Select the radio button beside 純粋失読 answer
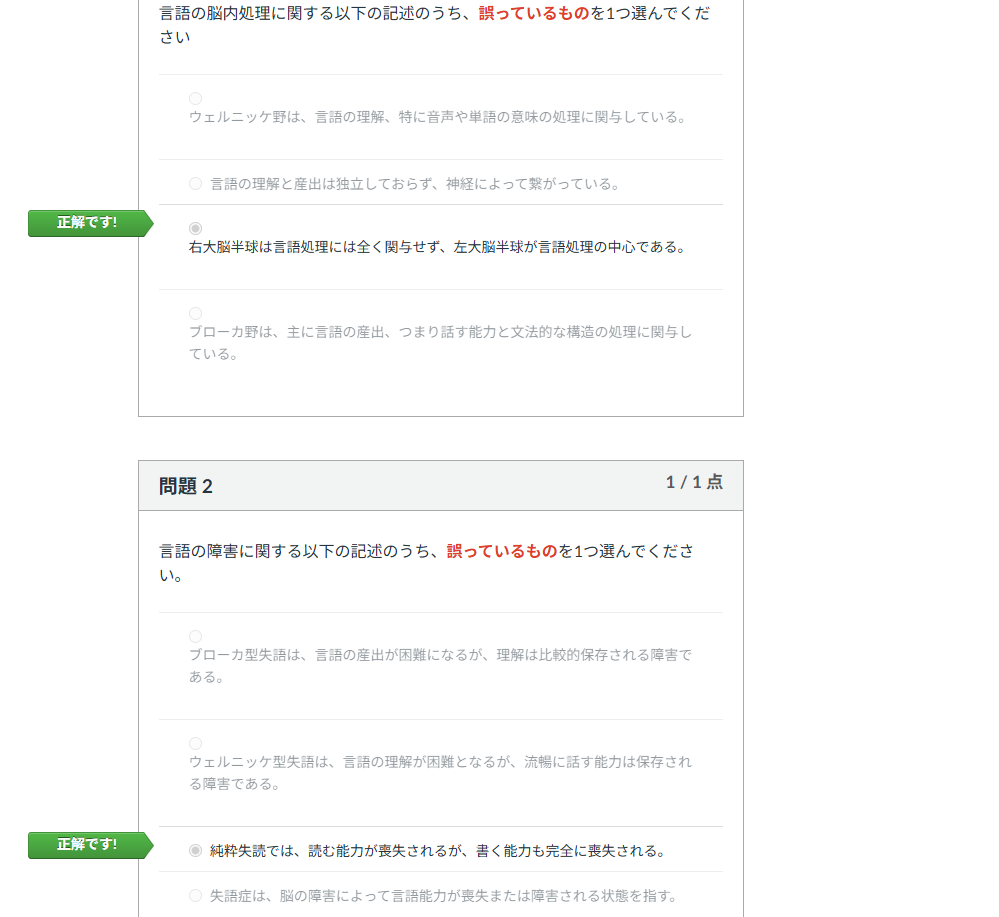 click(x=195, y=851)
